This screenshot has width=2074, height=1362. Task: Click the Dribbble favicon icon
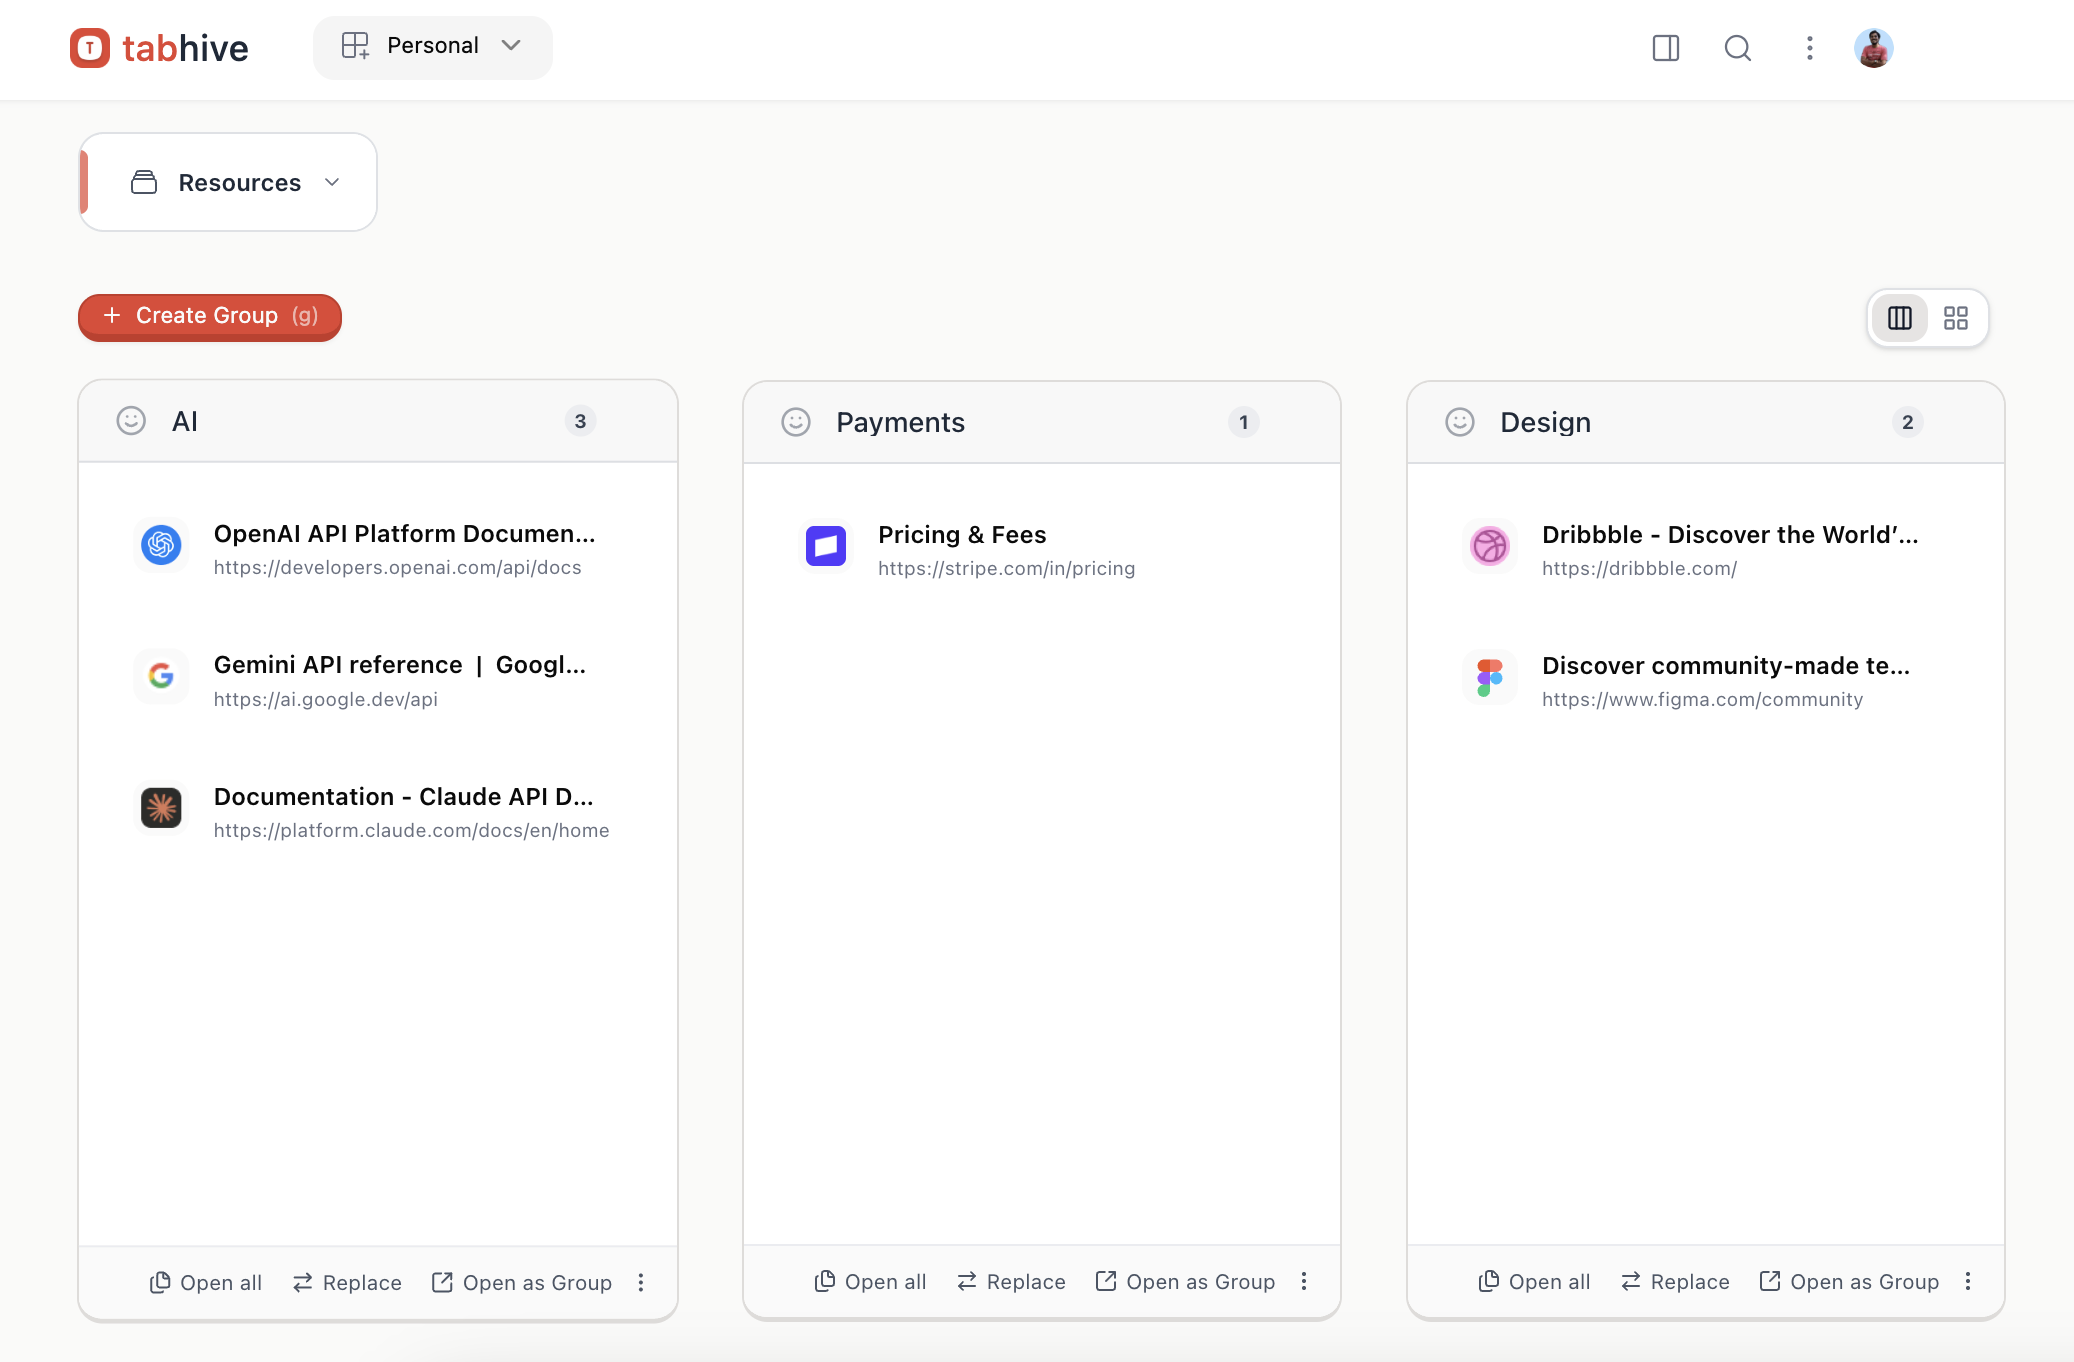coord(1490,546)
